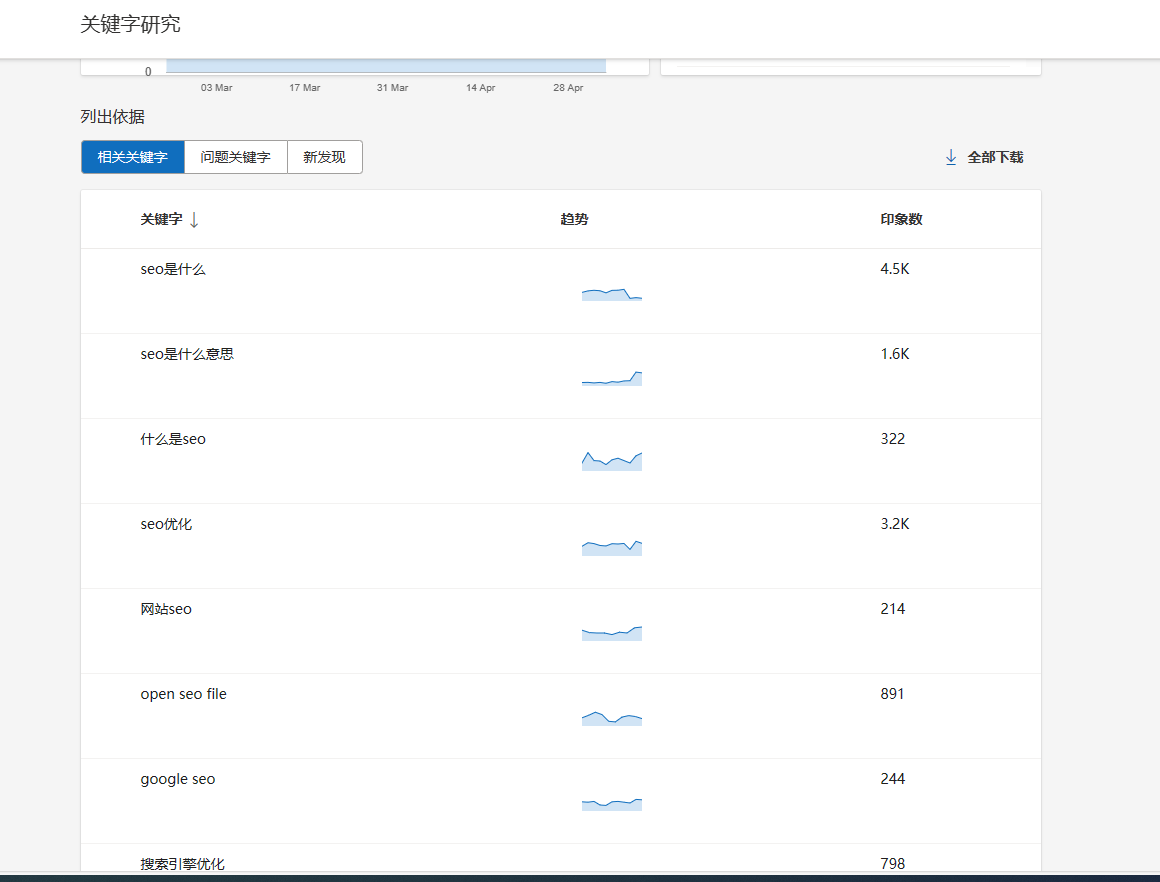1160x882 pixels.
Task: Click the 趋势 column header
Action: (x=574, y=219)
